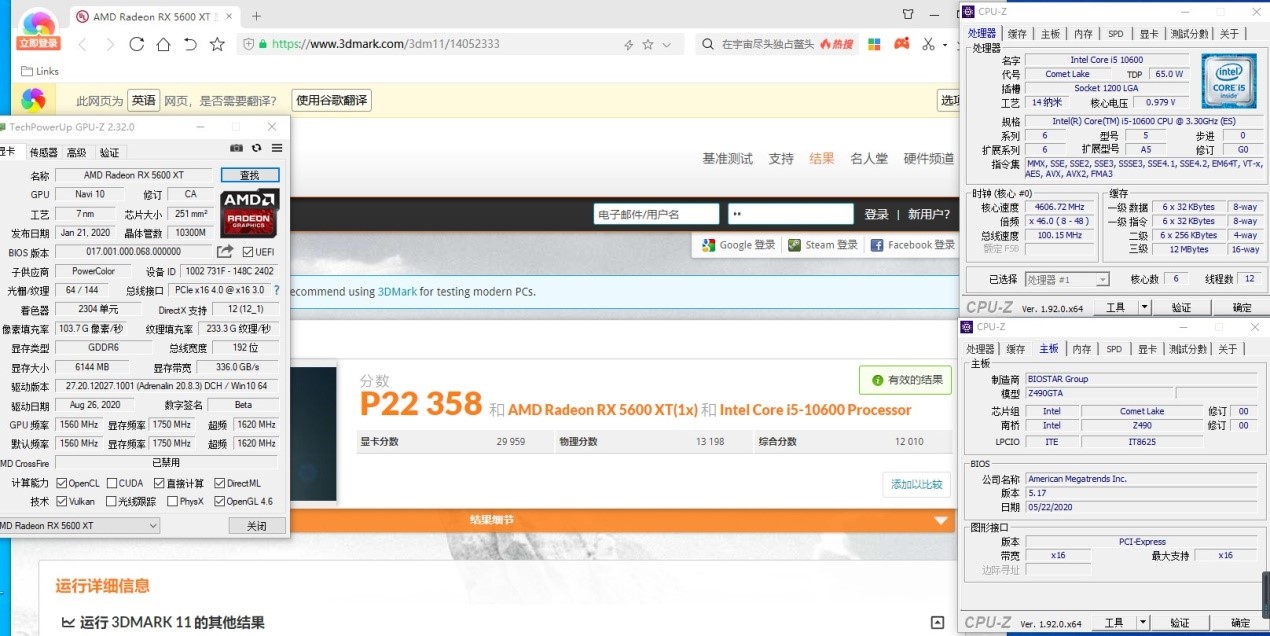Image resolution: width=1270 pixels, height=636 pixels.
Task: Collapse the 运行 3DMARK 11的其他结果 section
Action: tap(937, 622)
